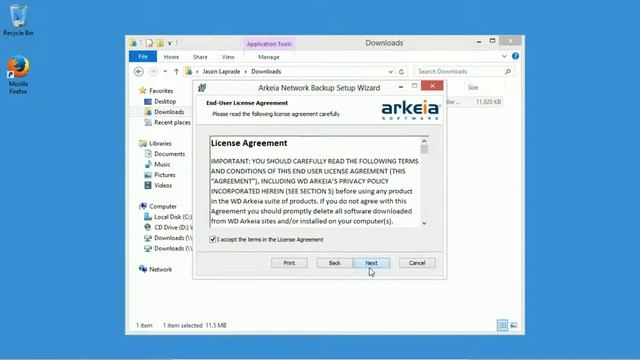Close the Arkeia setup wizard window
640x360 pixels.
click(x=432, y=86)
